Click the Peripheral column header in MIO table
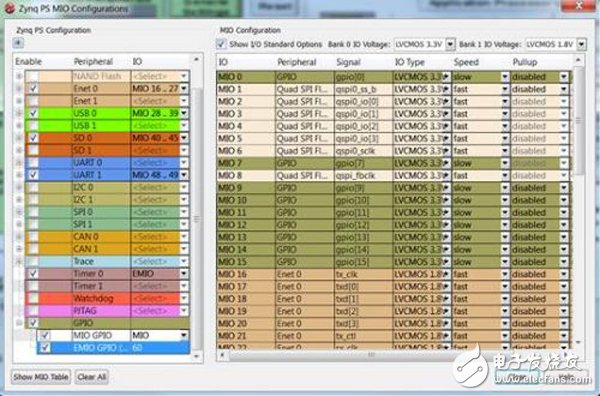 point(297,62)
